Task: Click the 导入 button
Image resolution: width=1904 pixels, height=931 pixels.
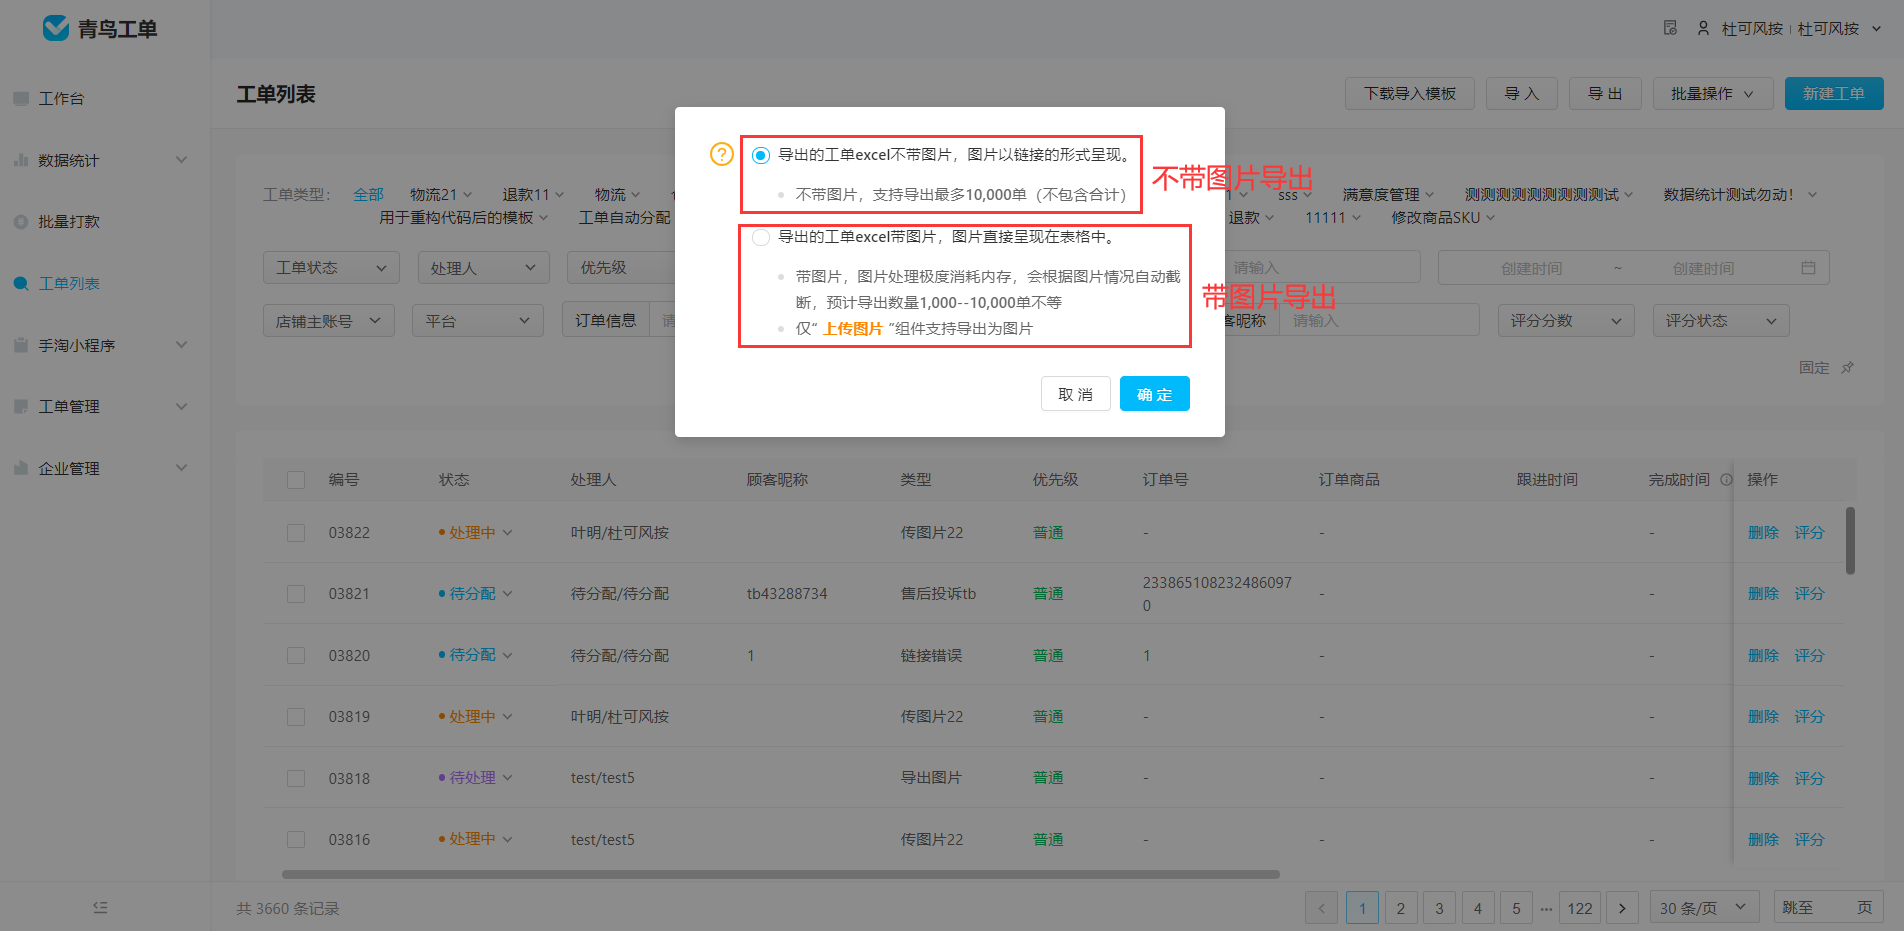Action: click(x=1522, y=94)
